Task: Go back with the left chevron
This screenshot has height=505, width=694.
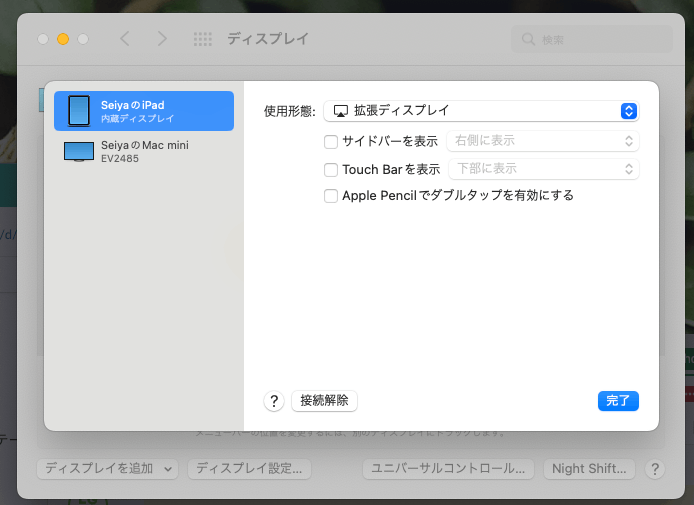Action: tap(125, 39)
